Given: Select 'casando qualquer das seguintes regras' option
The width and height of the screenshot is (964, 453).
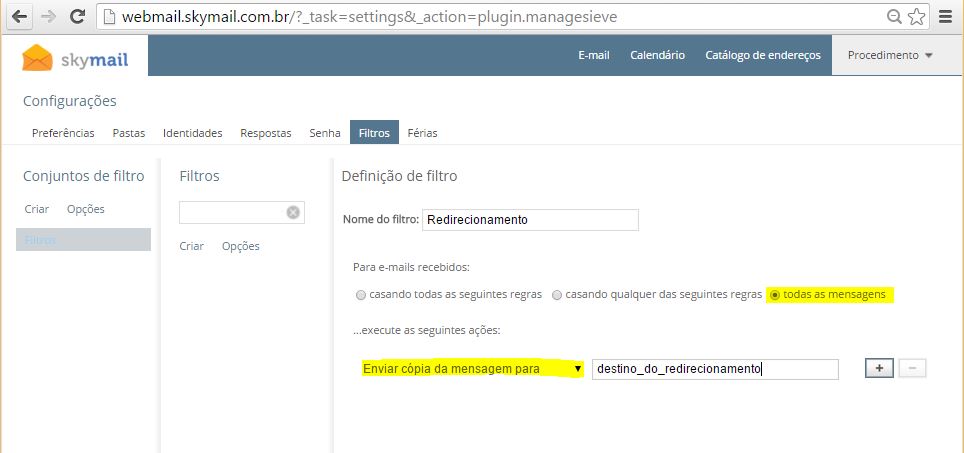Looking at the screenshot, I should [557, 295].
